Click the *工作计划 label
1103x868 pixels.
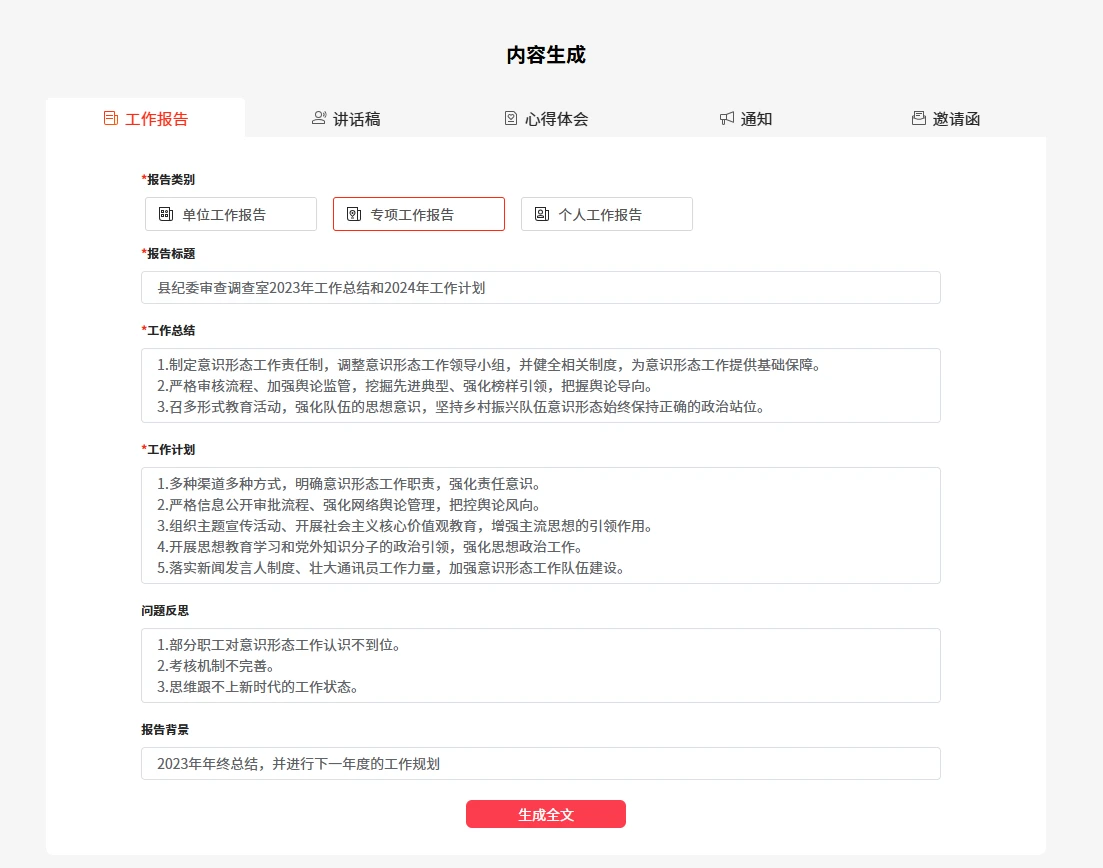tap(168, 449)
